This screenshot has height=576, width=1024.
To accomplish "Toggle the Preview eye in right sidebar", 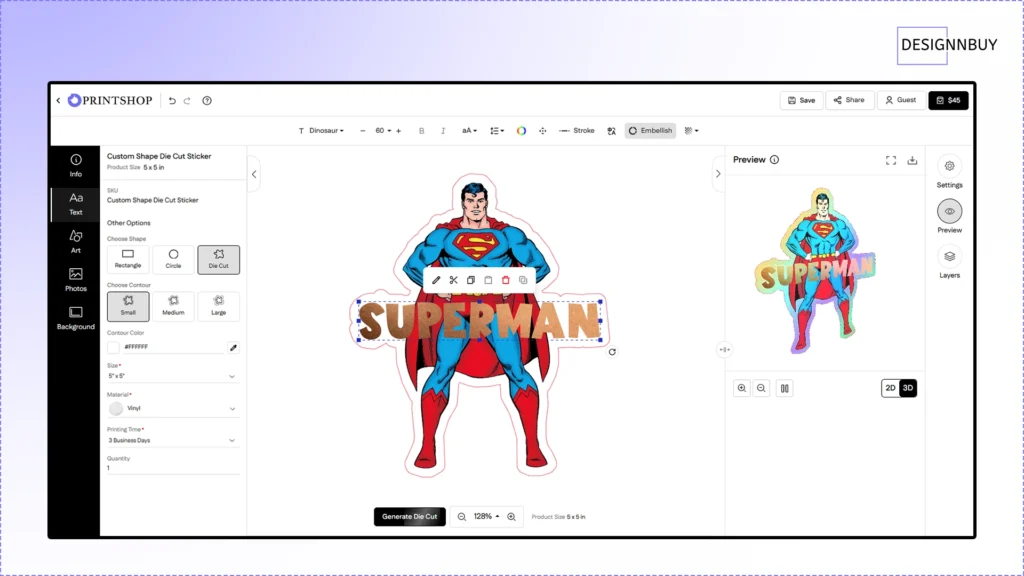I will click(950, 217).
